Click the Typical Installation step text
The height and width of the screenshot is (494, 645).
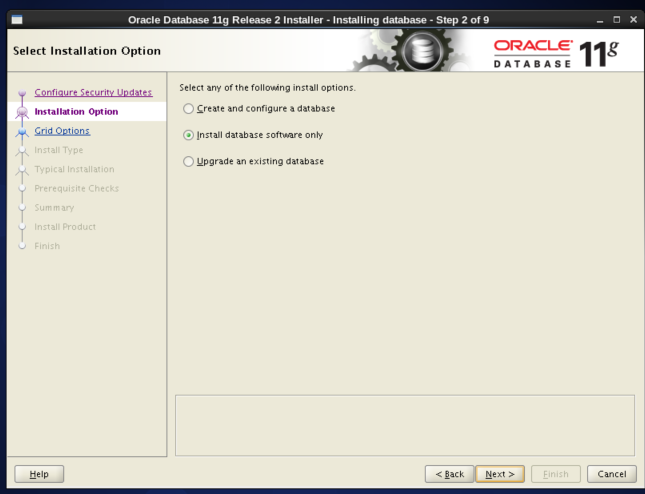[x=74, y=169]
